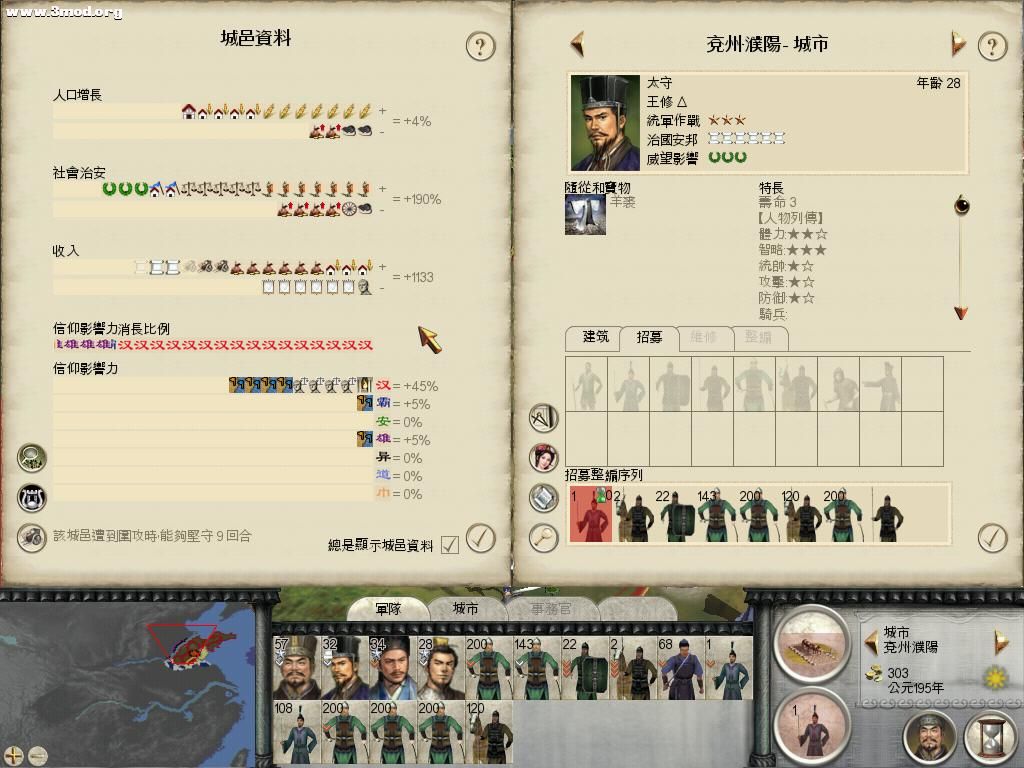Open the hourglass end-turn button
The height and width of the screenshot is (768, 1024).
(990, 737)
